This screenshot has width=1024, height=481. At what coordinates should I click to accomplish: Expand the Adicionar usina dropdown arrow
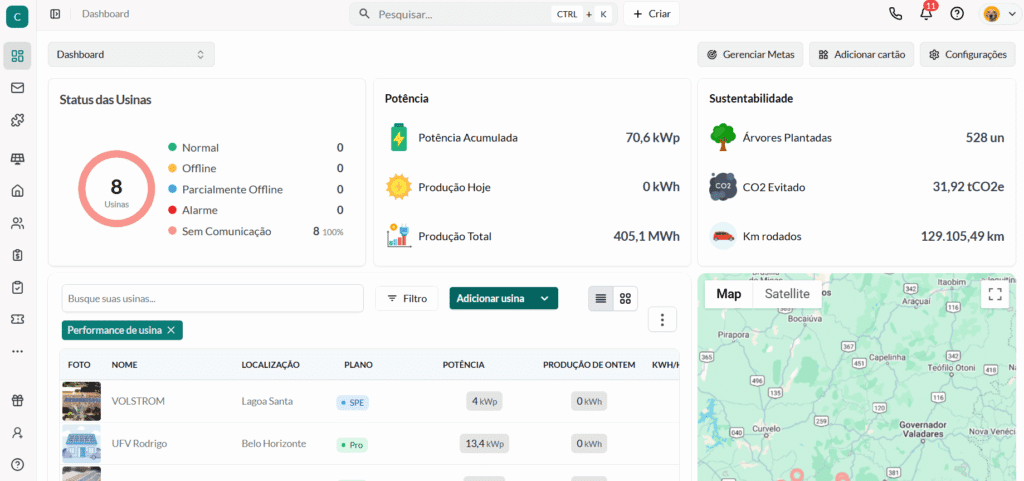[544, 298]
